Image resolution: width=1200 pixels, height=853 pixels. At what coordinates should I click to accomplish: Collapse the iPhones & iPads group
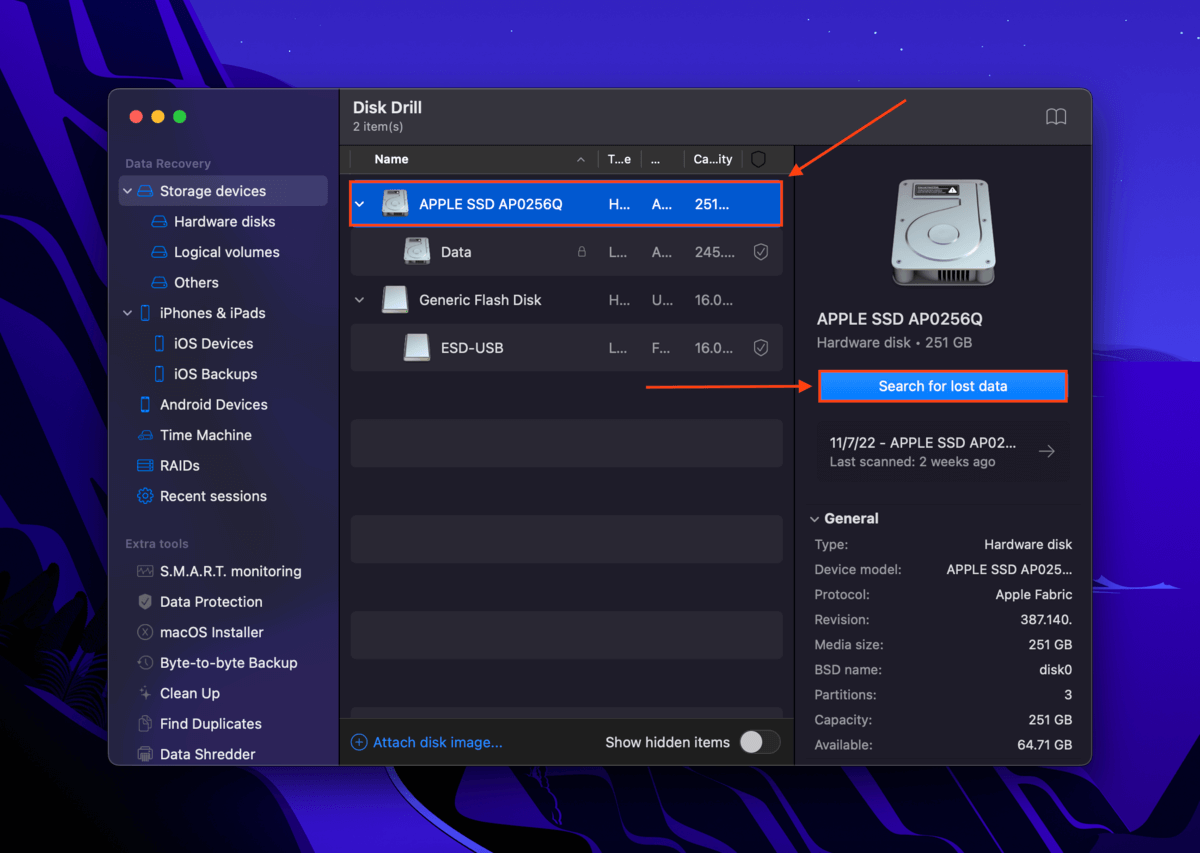click(x=127, y=313)
